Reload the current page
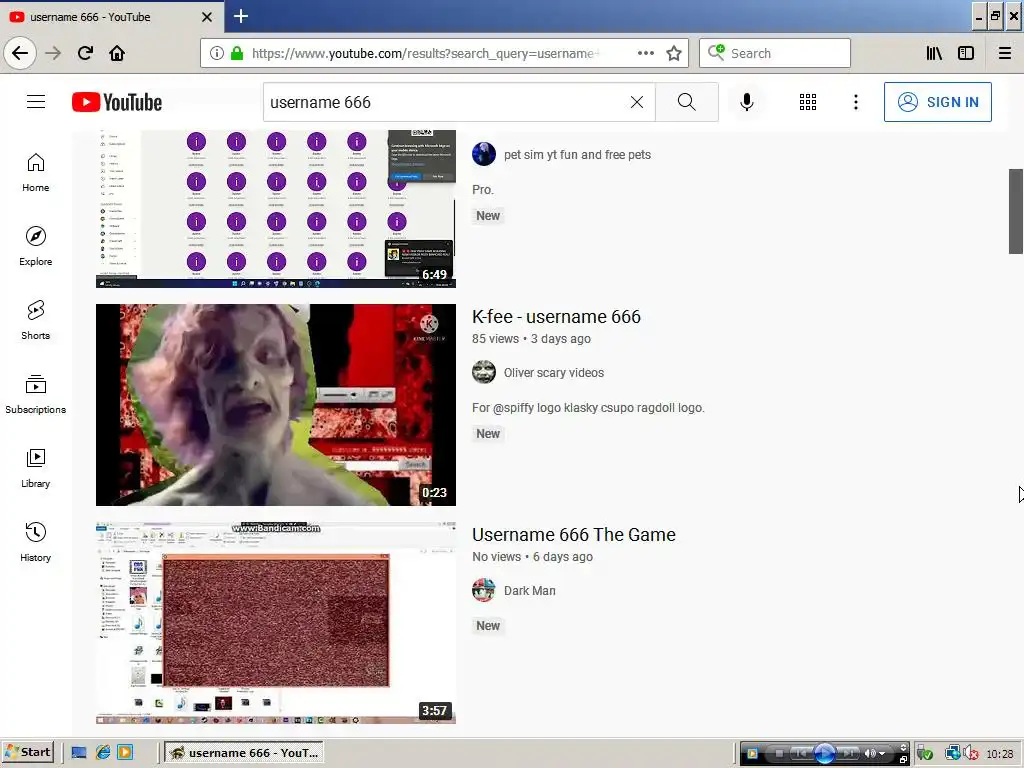Image resolution: width=1024 pixels, height=768 pixels. click(85, 53)
